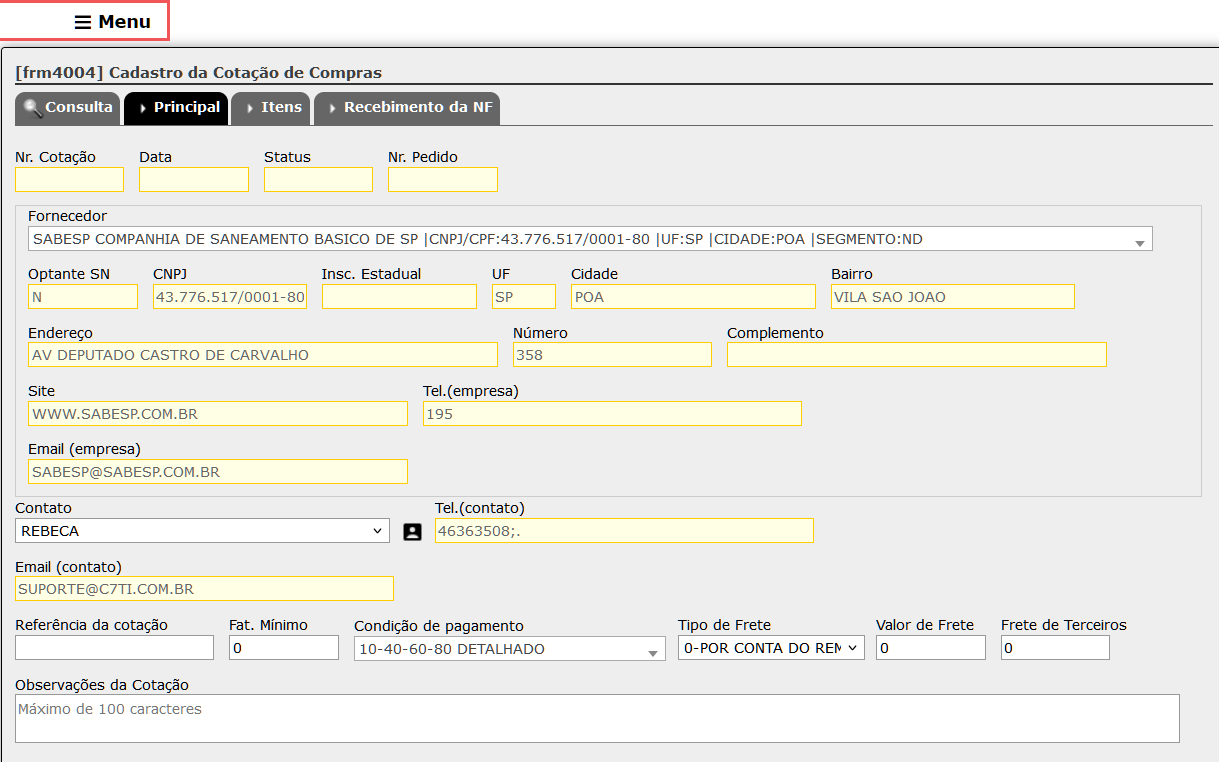
Task: Open the Tipo de Frete dropdown
Action: 770,648
